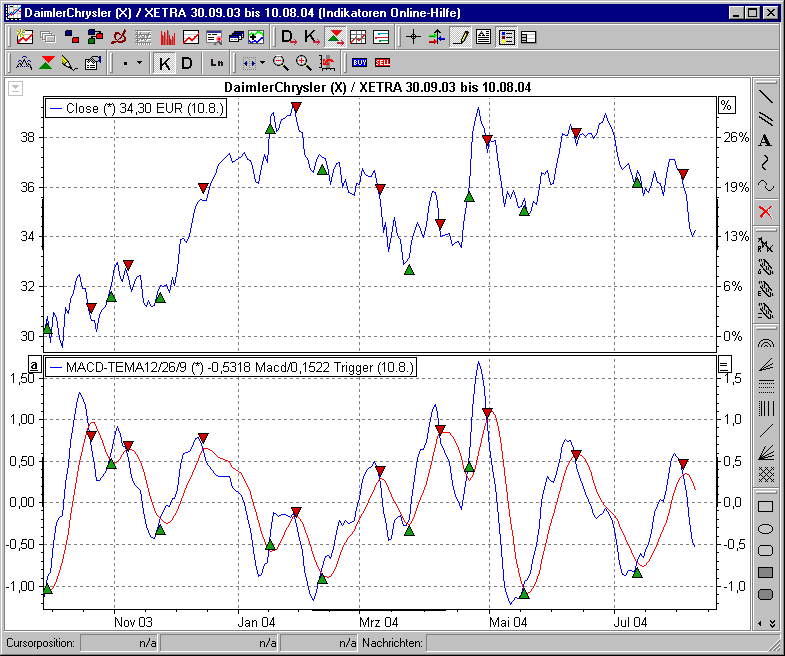Select the parallel lines drawing tool
This screenshot has height=656, width=785.
[x=766, y=119]
